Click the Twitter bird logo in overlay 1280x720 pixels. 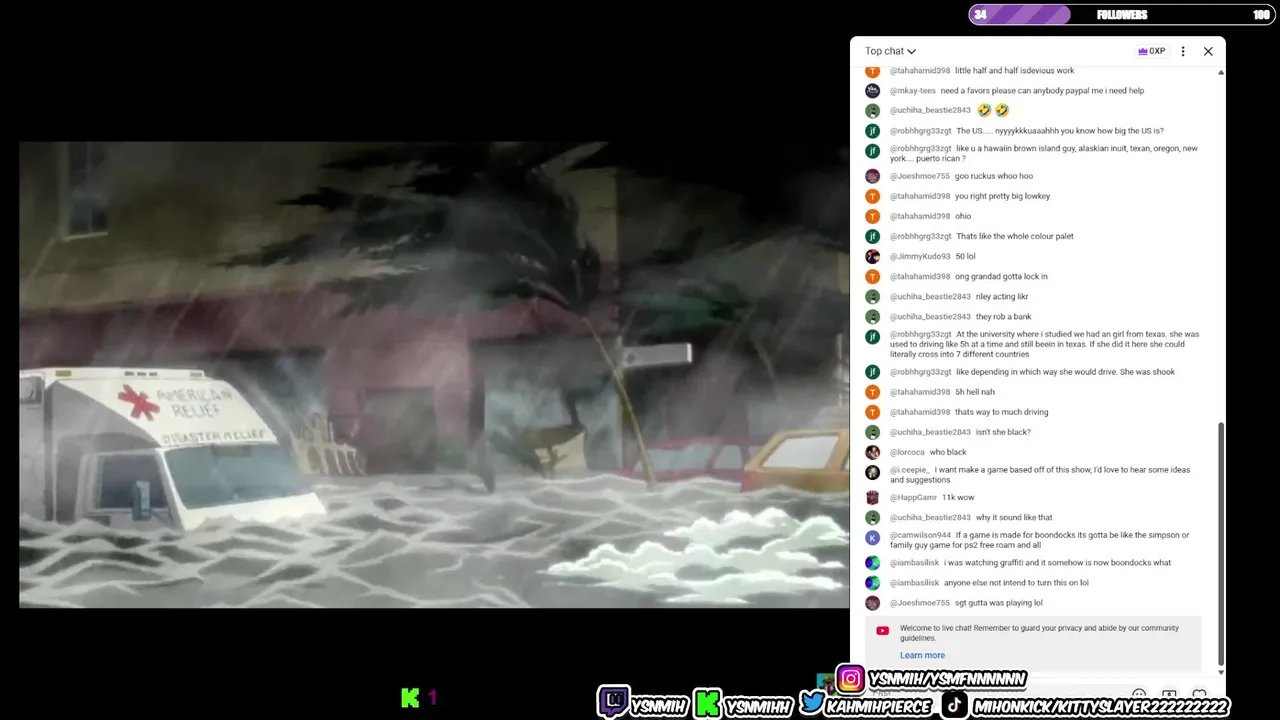pyautogui.click(x=812, y=704)
